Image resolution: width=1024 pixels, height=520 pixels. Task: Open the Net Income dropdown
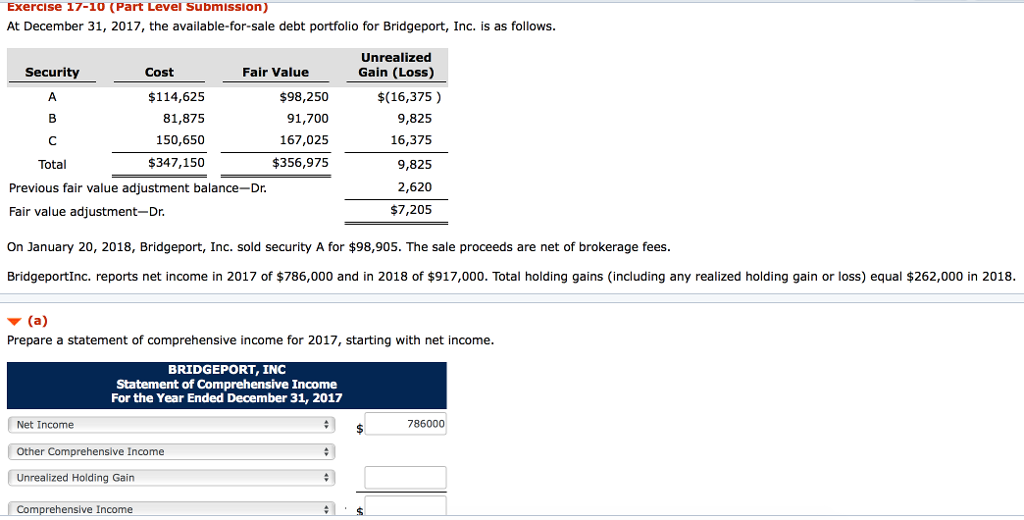[171, 425]
